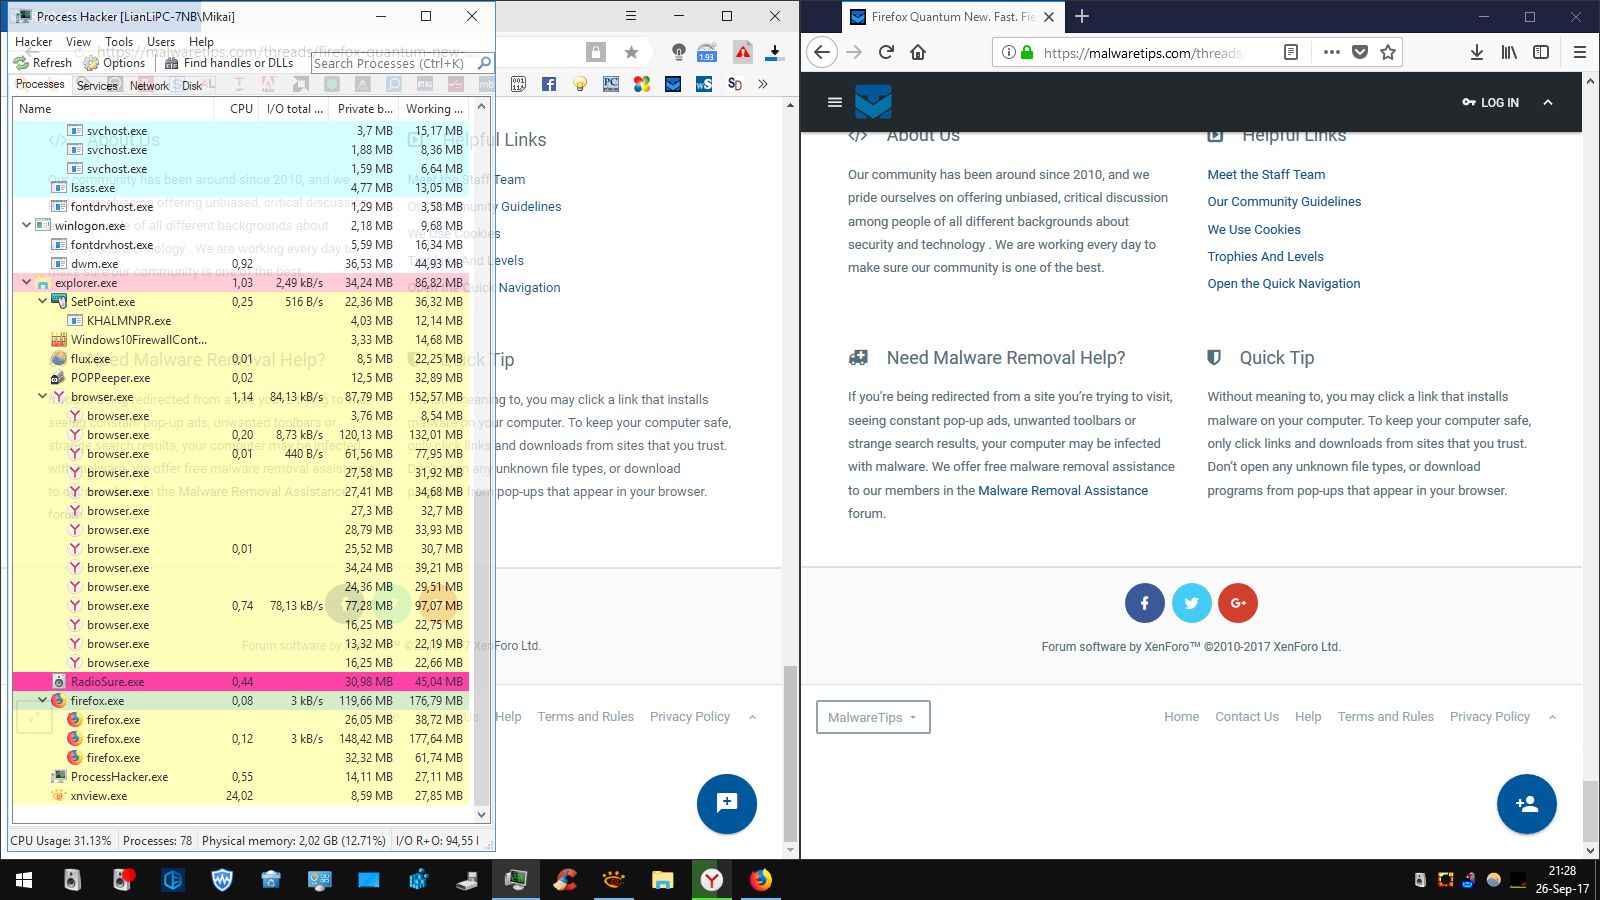Viewport: 1600px width, 900px height.
Task: Go to Firefox home page
Action: [x=918, y=52]
